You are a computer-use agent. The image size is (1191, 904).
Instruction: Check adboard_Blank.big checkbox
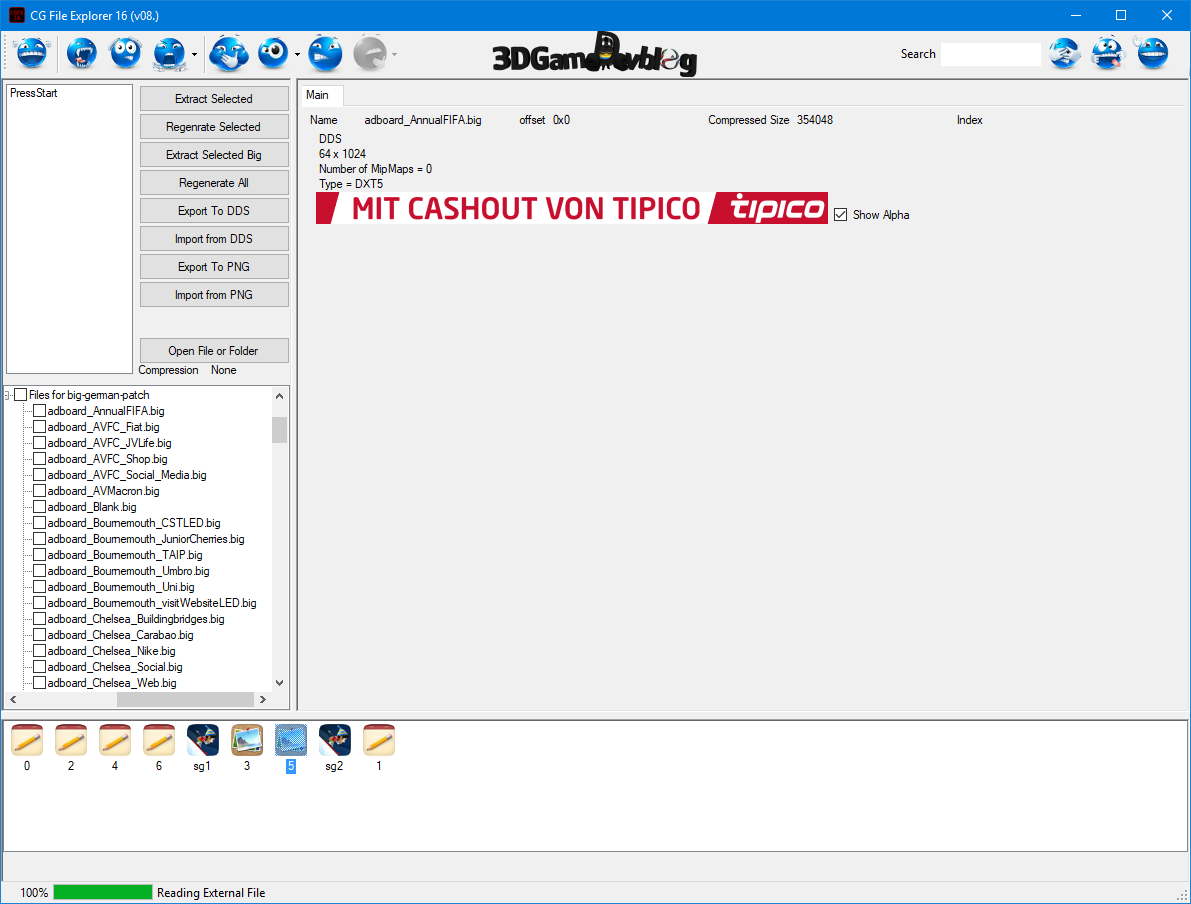point(39,507)
